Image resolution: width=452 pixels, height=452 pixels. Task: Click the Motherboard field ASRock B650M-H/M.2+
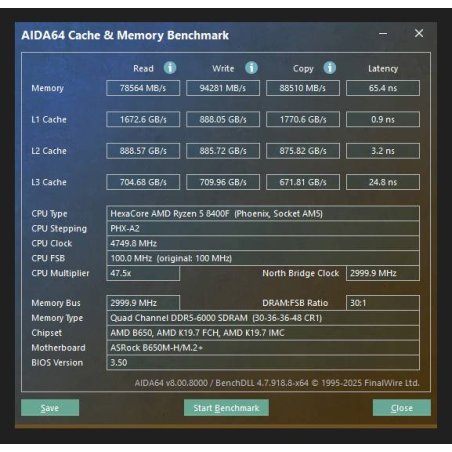[x=263, y=348]
